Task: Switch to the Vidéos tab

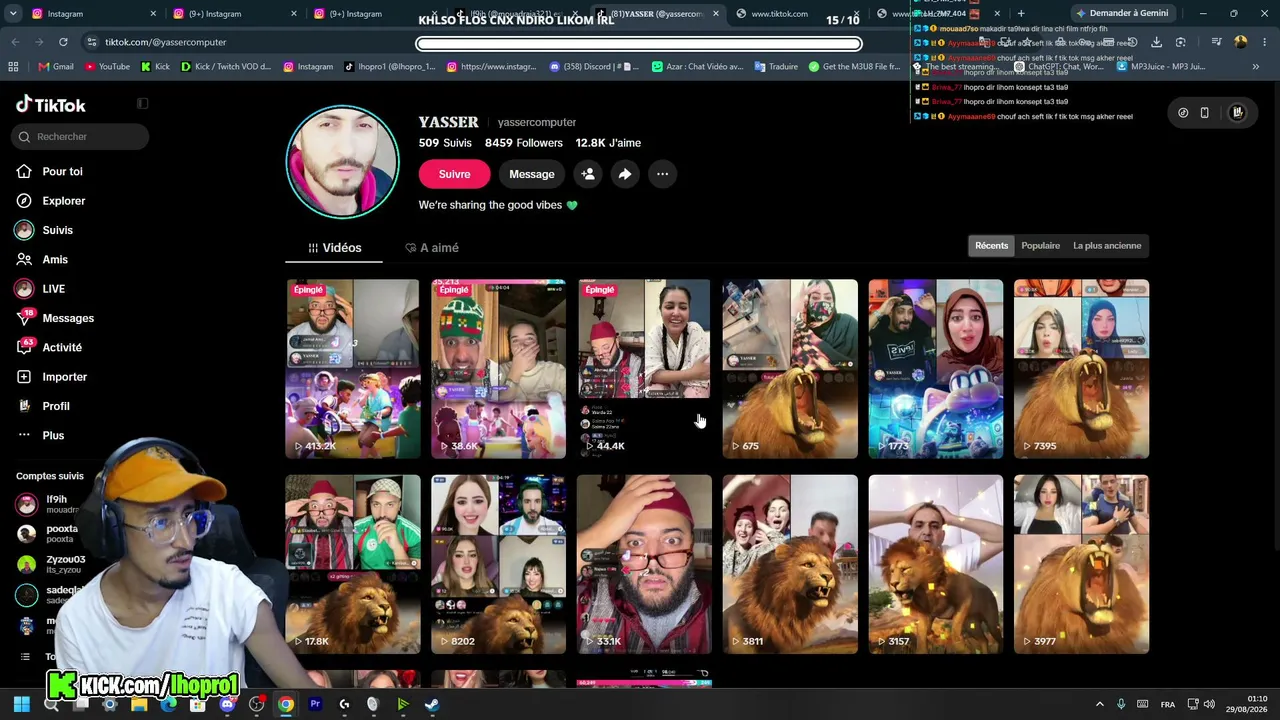Action: point(334,248)
